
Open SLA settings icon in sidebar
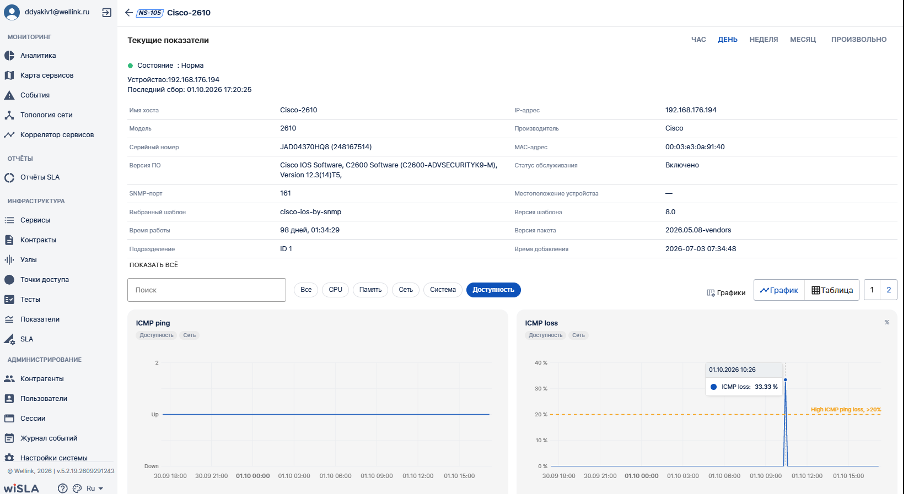(9, 339)
